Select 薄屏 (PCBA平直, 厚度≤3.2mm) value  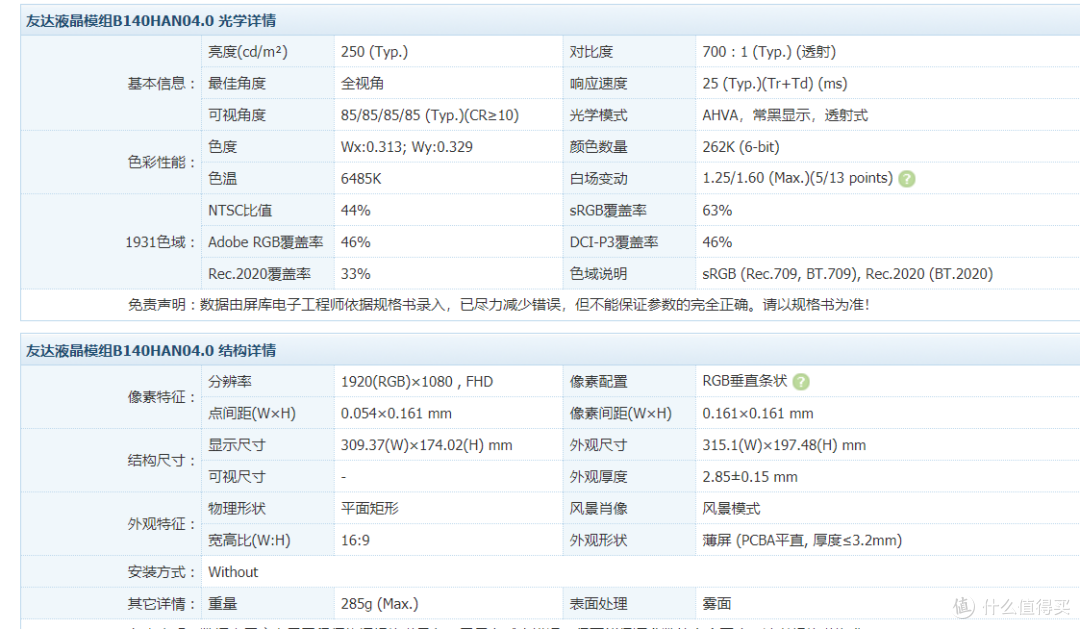[802, 540]
